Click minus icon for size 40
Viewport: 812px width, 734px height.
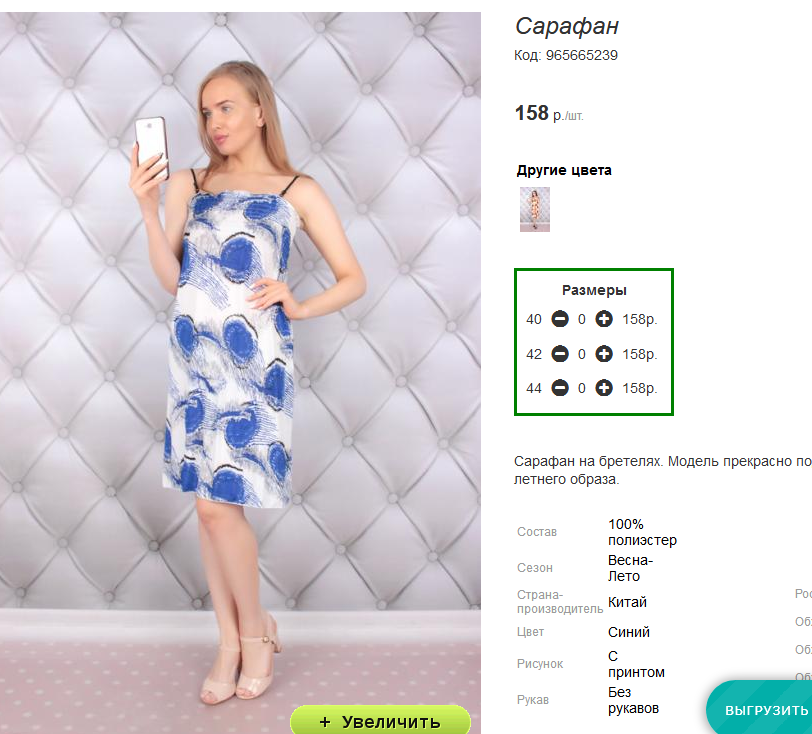[560, 320]
